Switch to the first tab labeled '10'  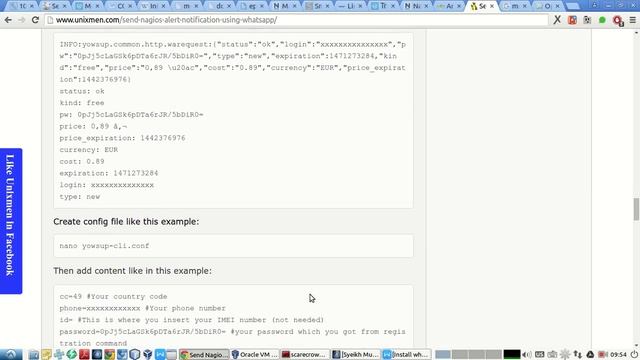click(21, 6)
